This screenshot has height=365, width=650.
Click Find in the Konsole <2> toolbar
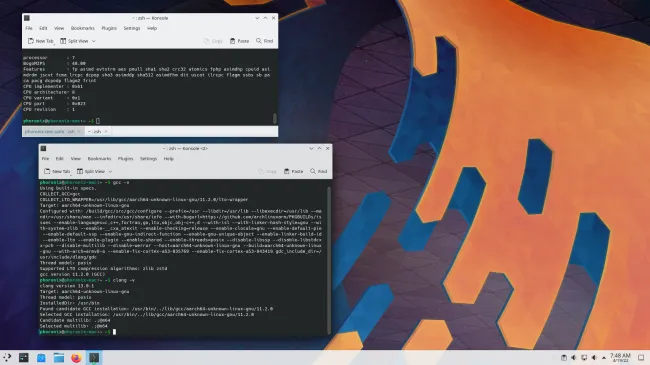click(x=318, y=171)
